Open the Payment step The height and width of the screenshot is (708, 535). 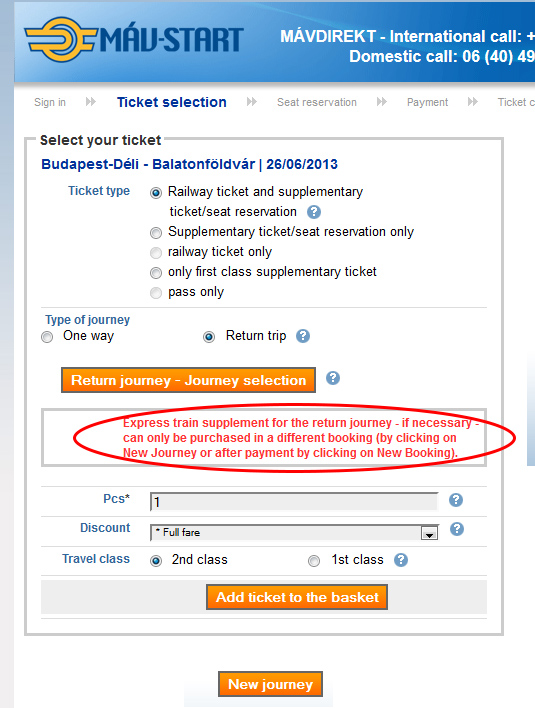click(x=428, y=102)
